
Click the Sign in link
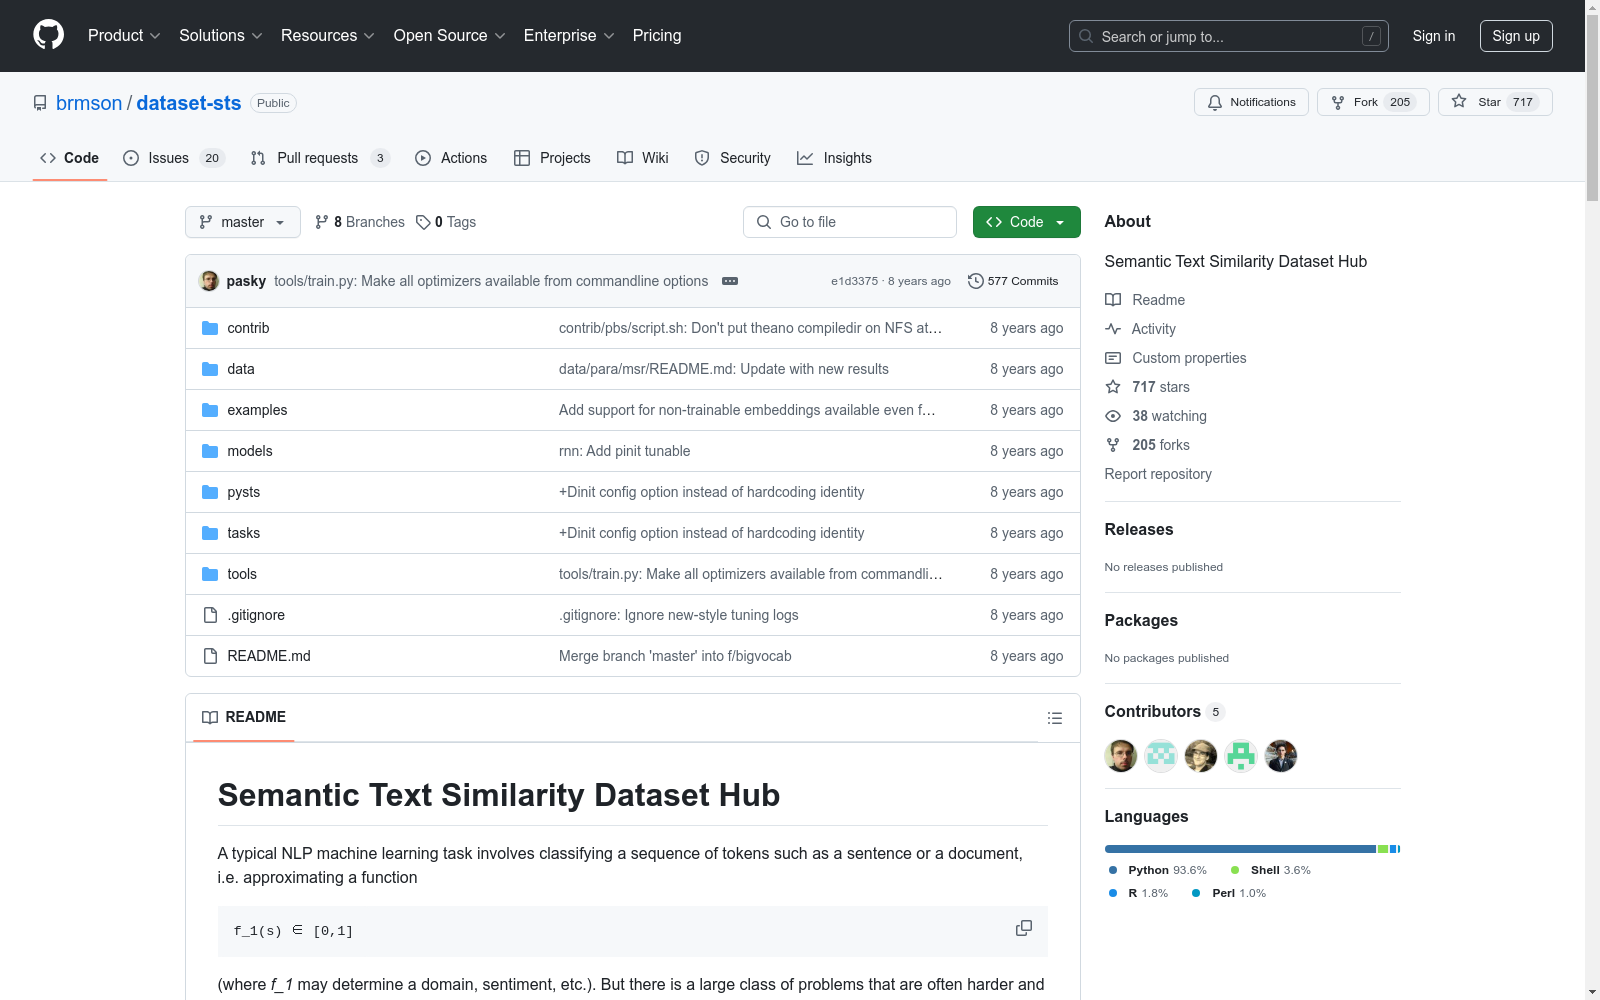pyautogui.click(x=1434, y=36)
